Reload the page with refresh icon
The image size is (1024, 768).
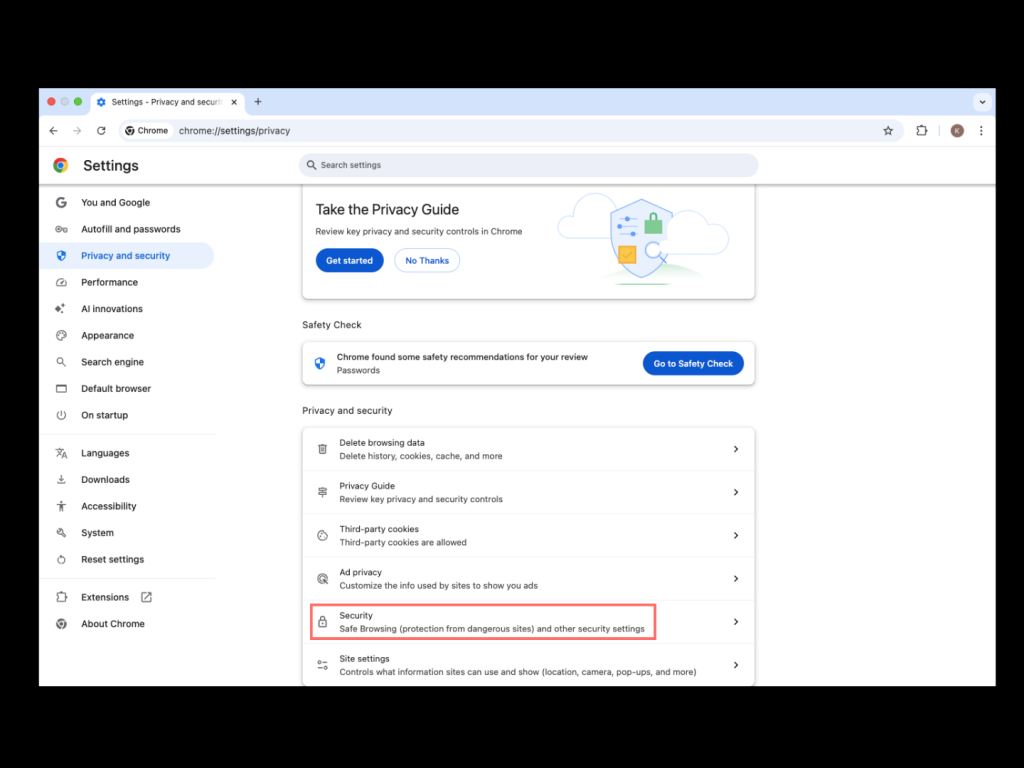coord(101,131)
